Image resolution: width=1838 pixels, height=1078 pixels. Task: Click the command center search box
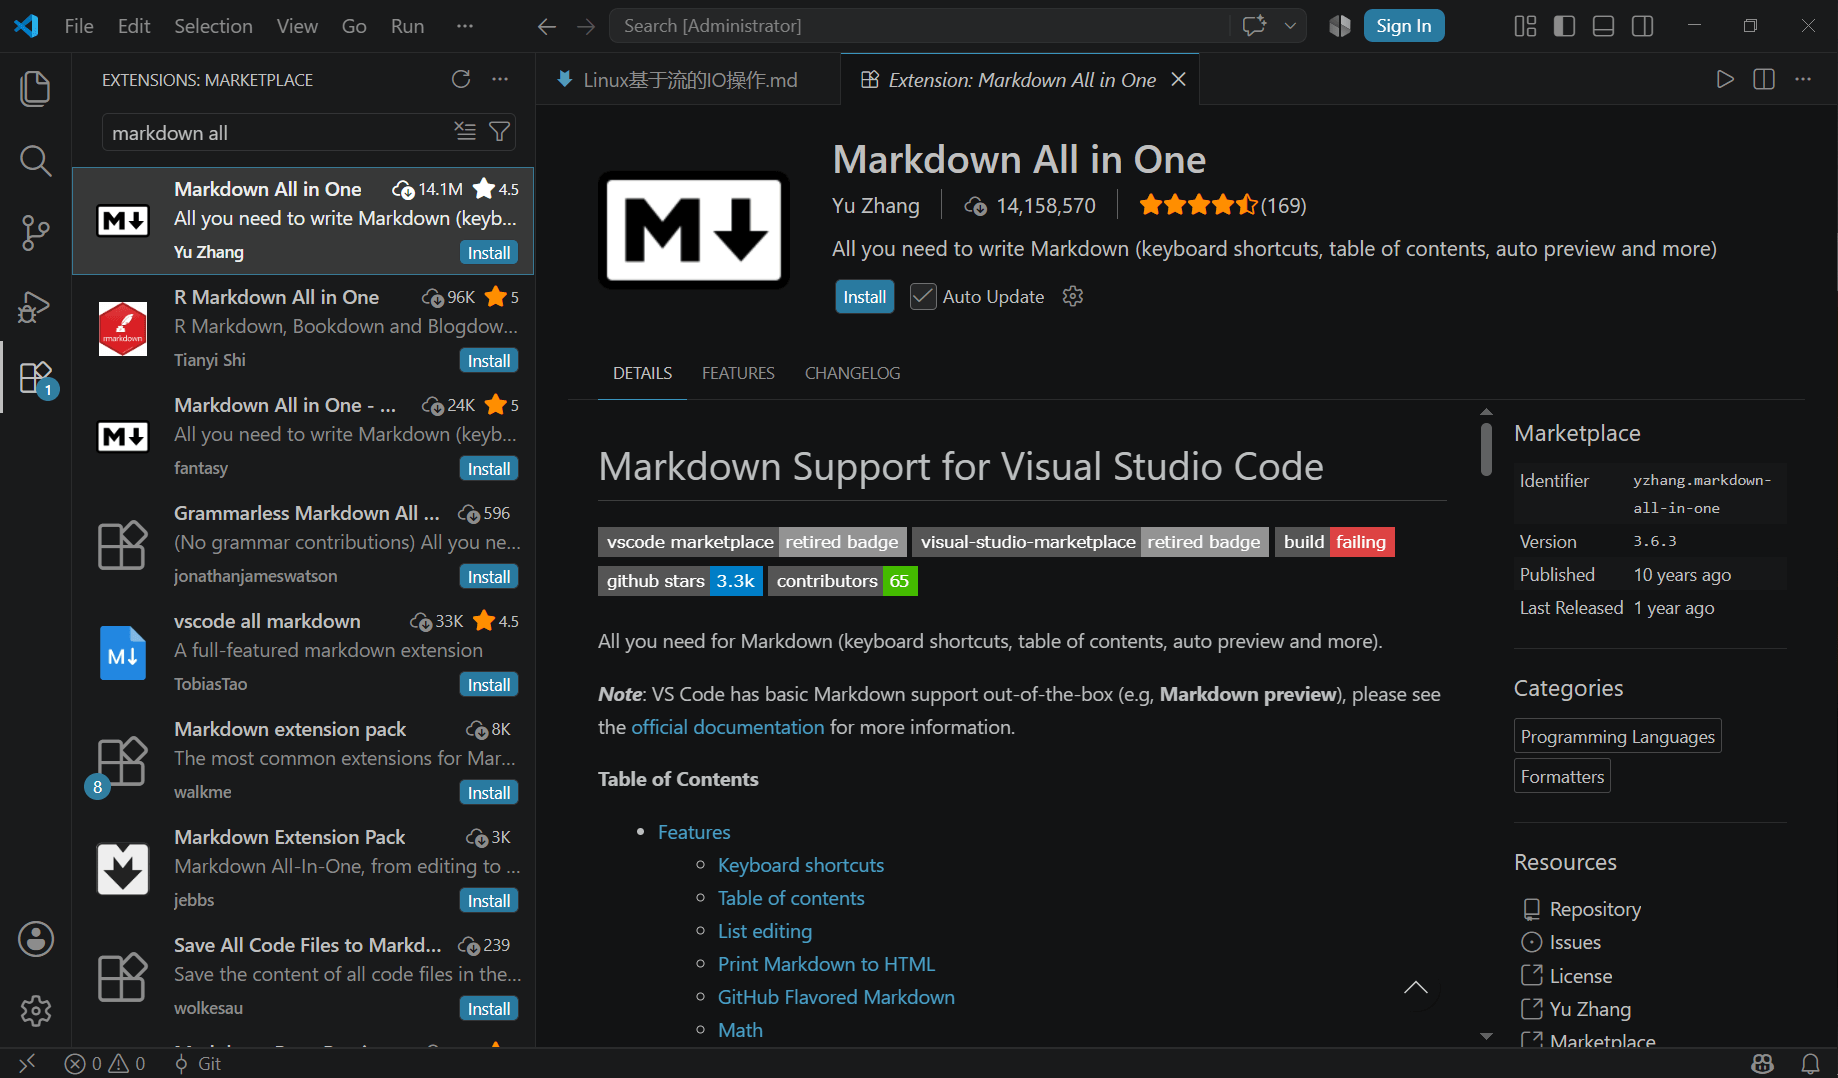[x=920, y=26]
